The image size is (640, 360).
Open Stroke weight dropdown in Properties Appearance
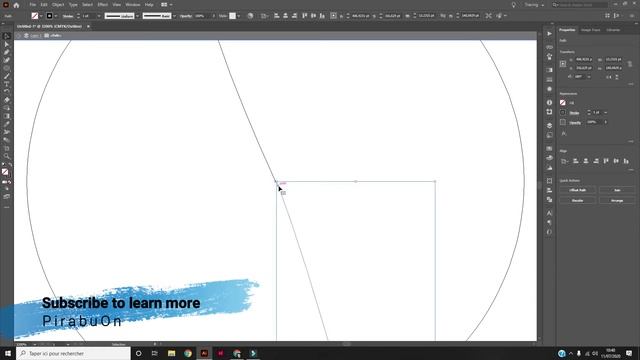point(606,113)
